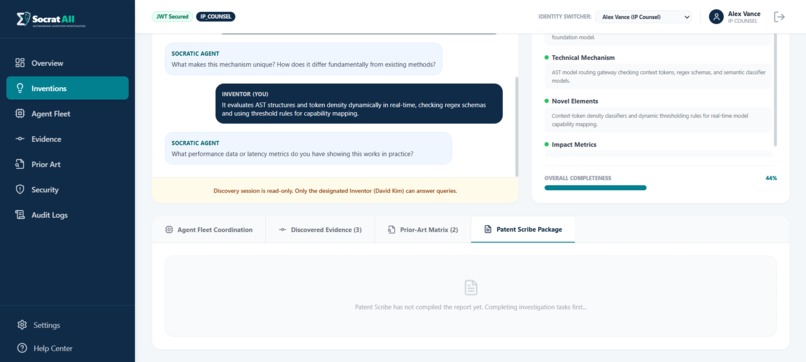Click the read-only discovery session notice
The image size is (806, 362).
click(x=335, y=191)
